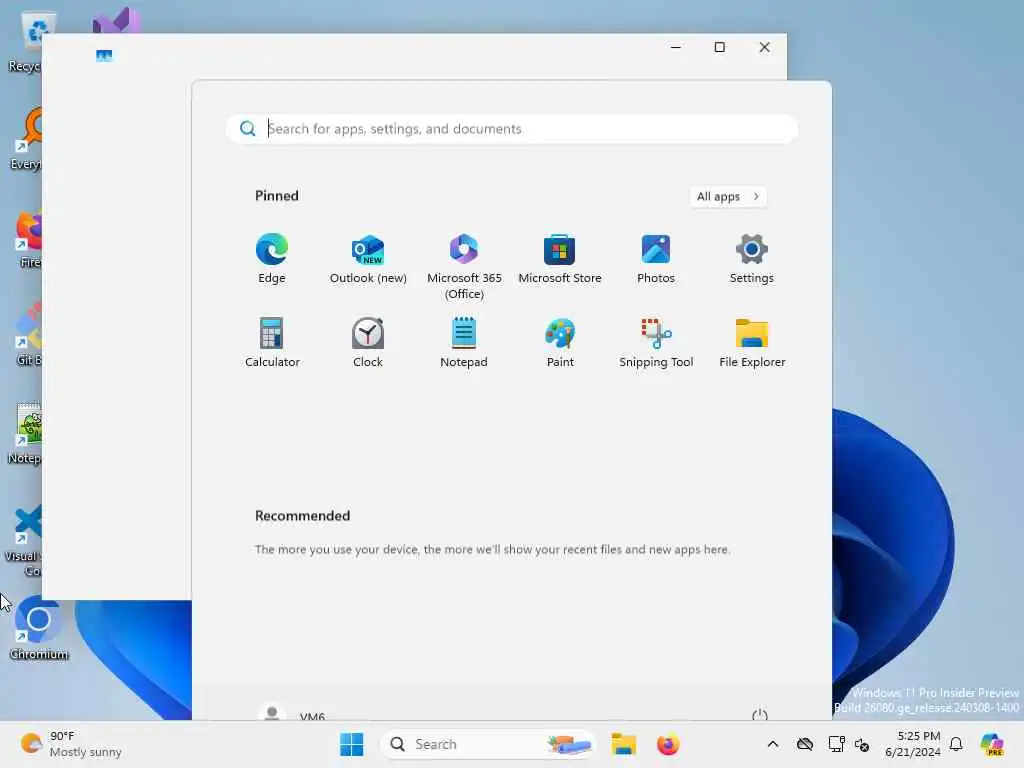Minimize the background window

pos(676,47)
